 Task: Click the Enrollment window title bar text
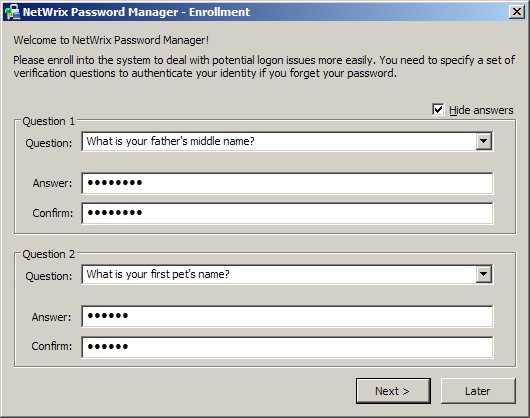pyautogui.click(x=136, y=12)
